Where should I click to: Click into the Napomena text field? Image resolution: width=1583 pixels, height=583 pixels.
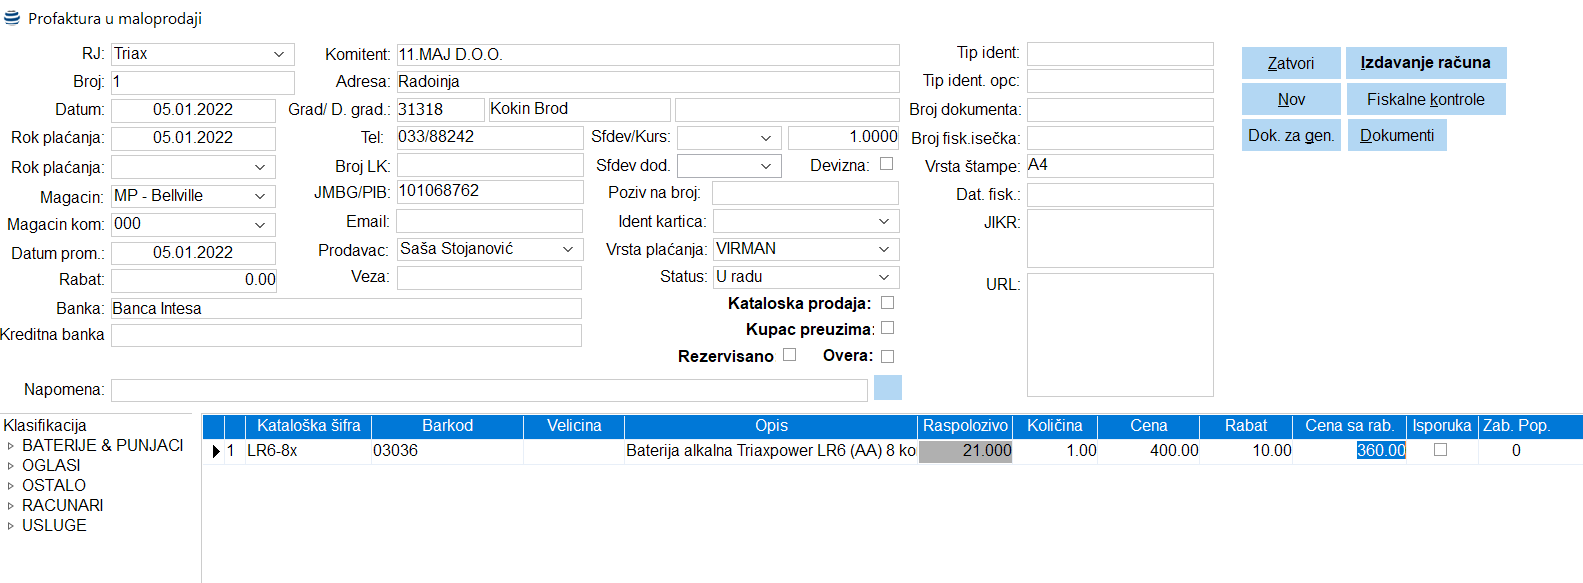[488, 390]
